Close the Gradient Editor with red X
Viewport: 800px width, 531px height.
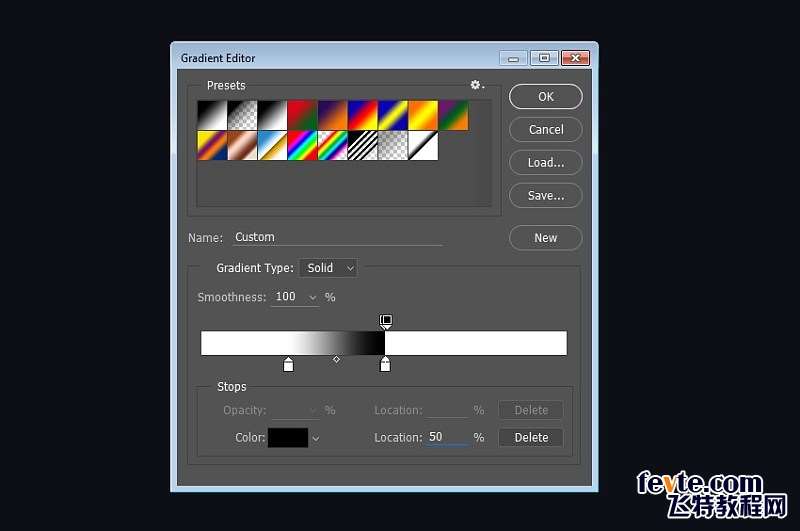coord(576,58)
